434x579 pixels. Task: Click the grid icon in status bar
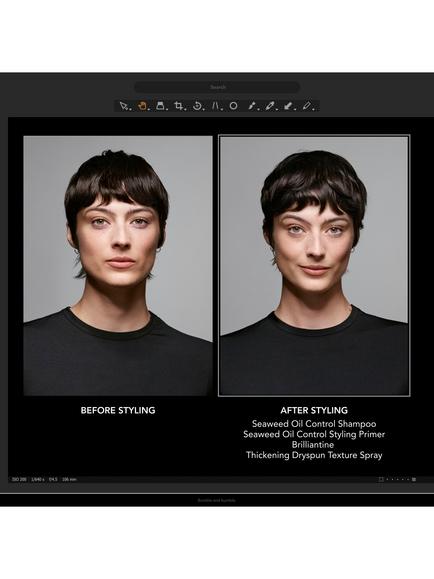pyautogui.click(x=414, y=479)
